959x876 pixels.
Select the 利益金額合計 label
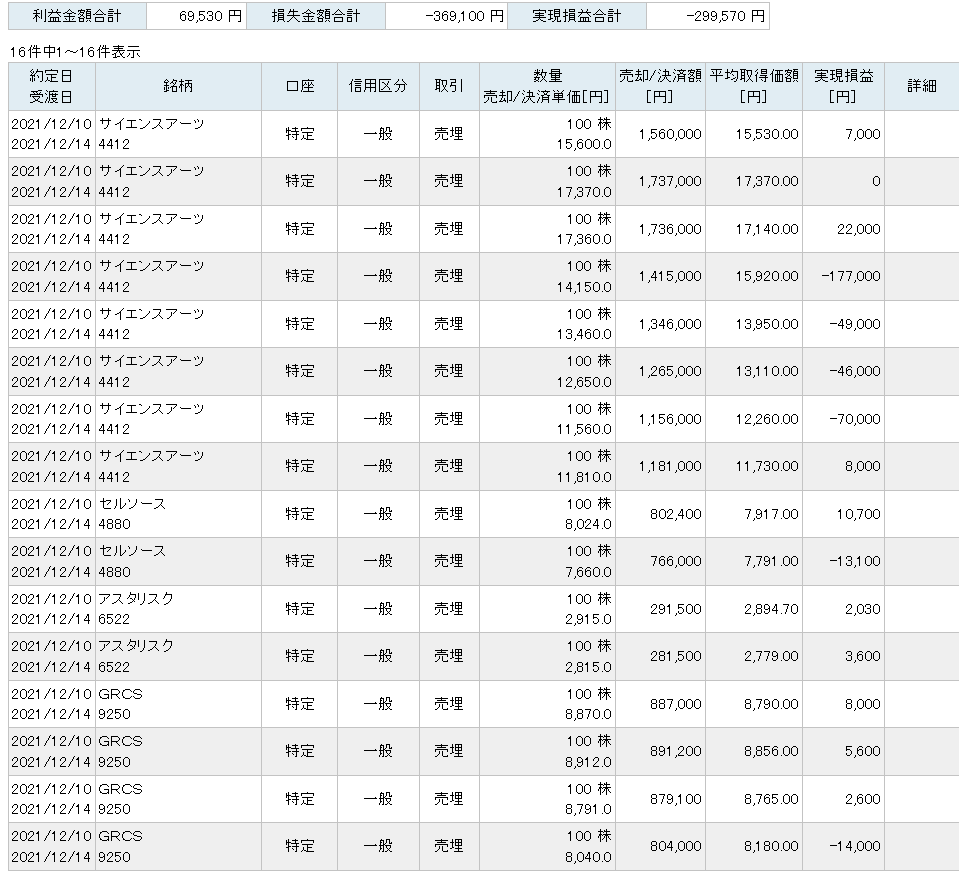coord(77,16)
